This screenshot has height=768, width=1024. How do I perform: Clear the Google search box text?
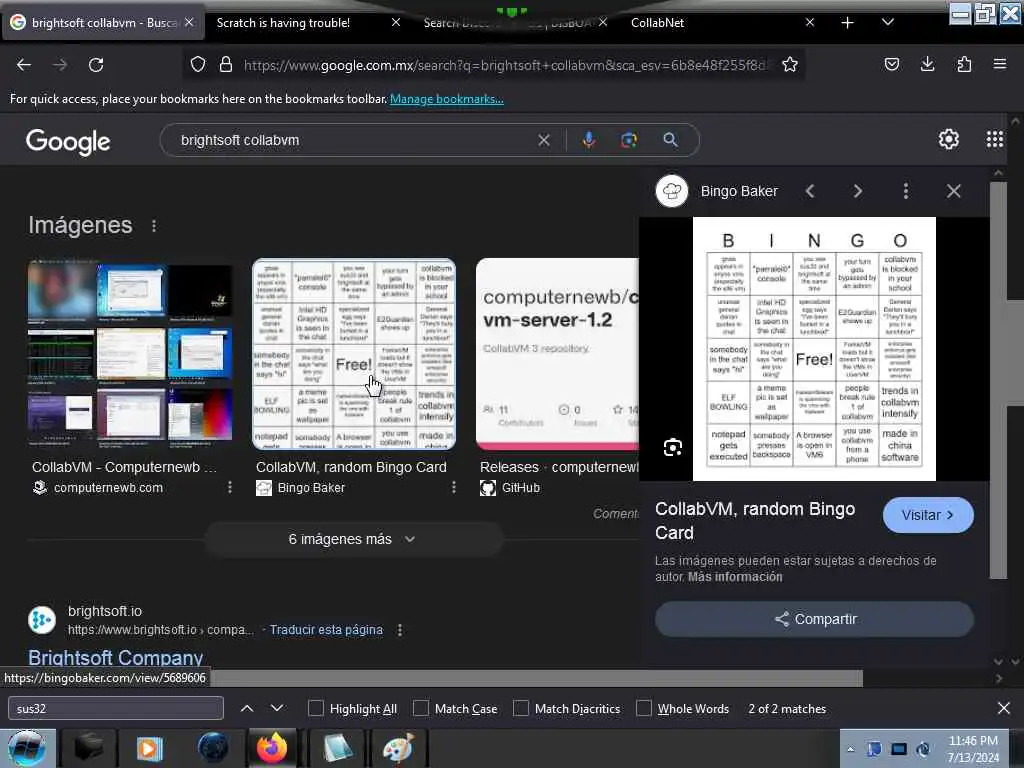click(x=543, y=140)
